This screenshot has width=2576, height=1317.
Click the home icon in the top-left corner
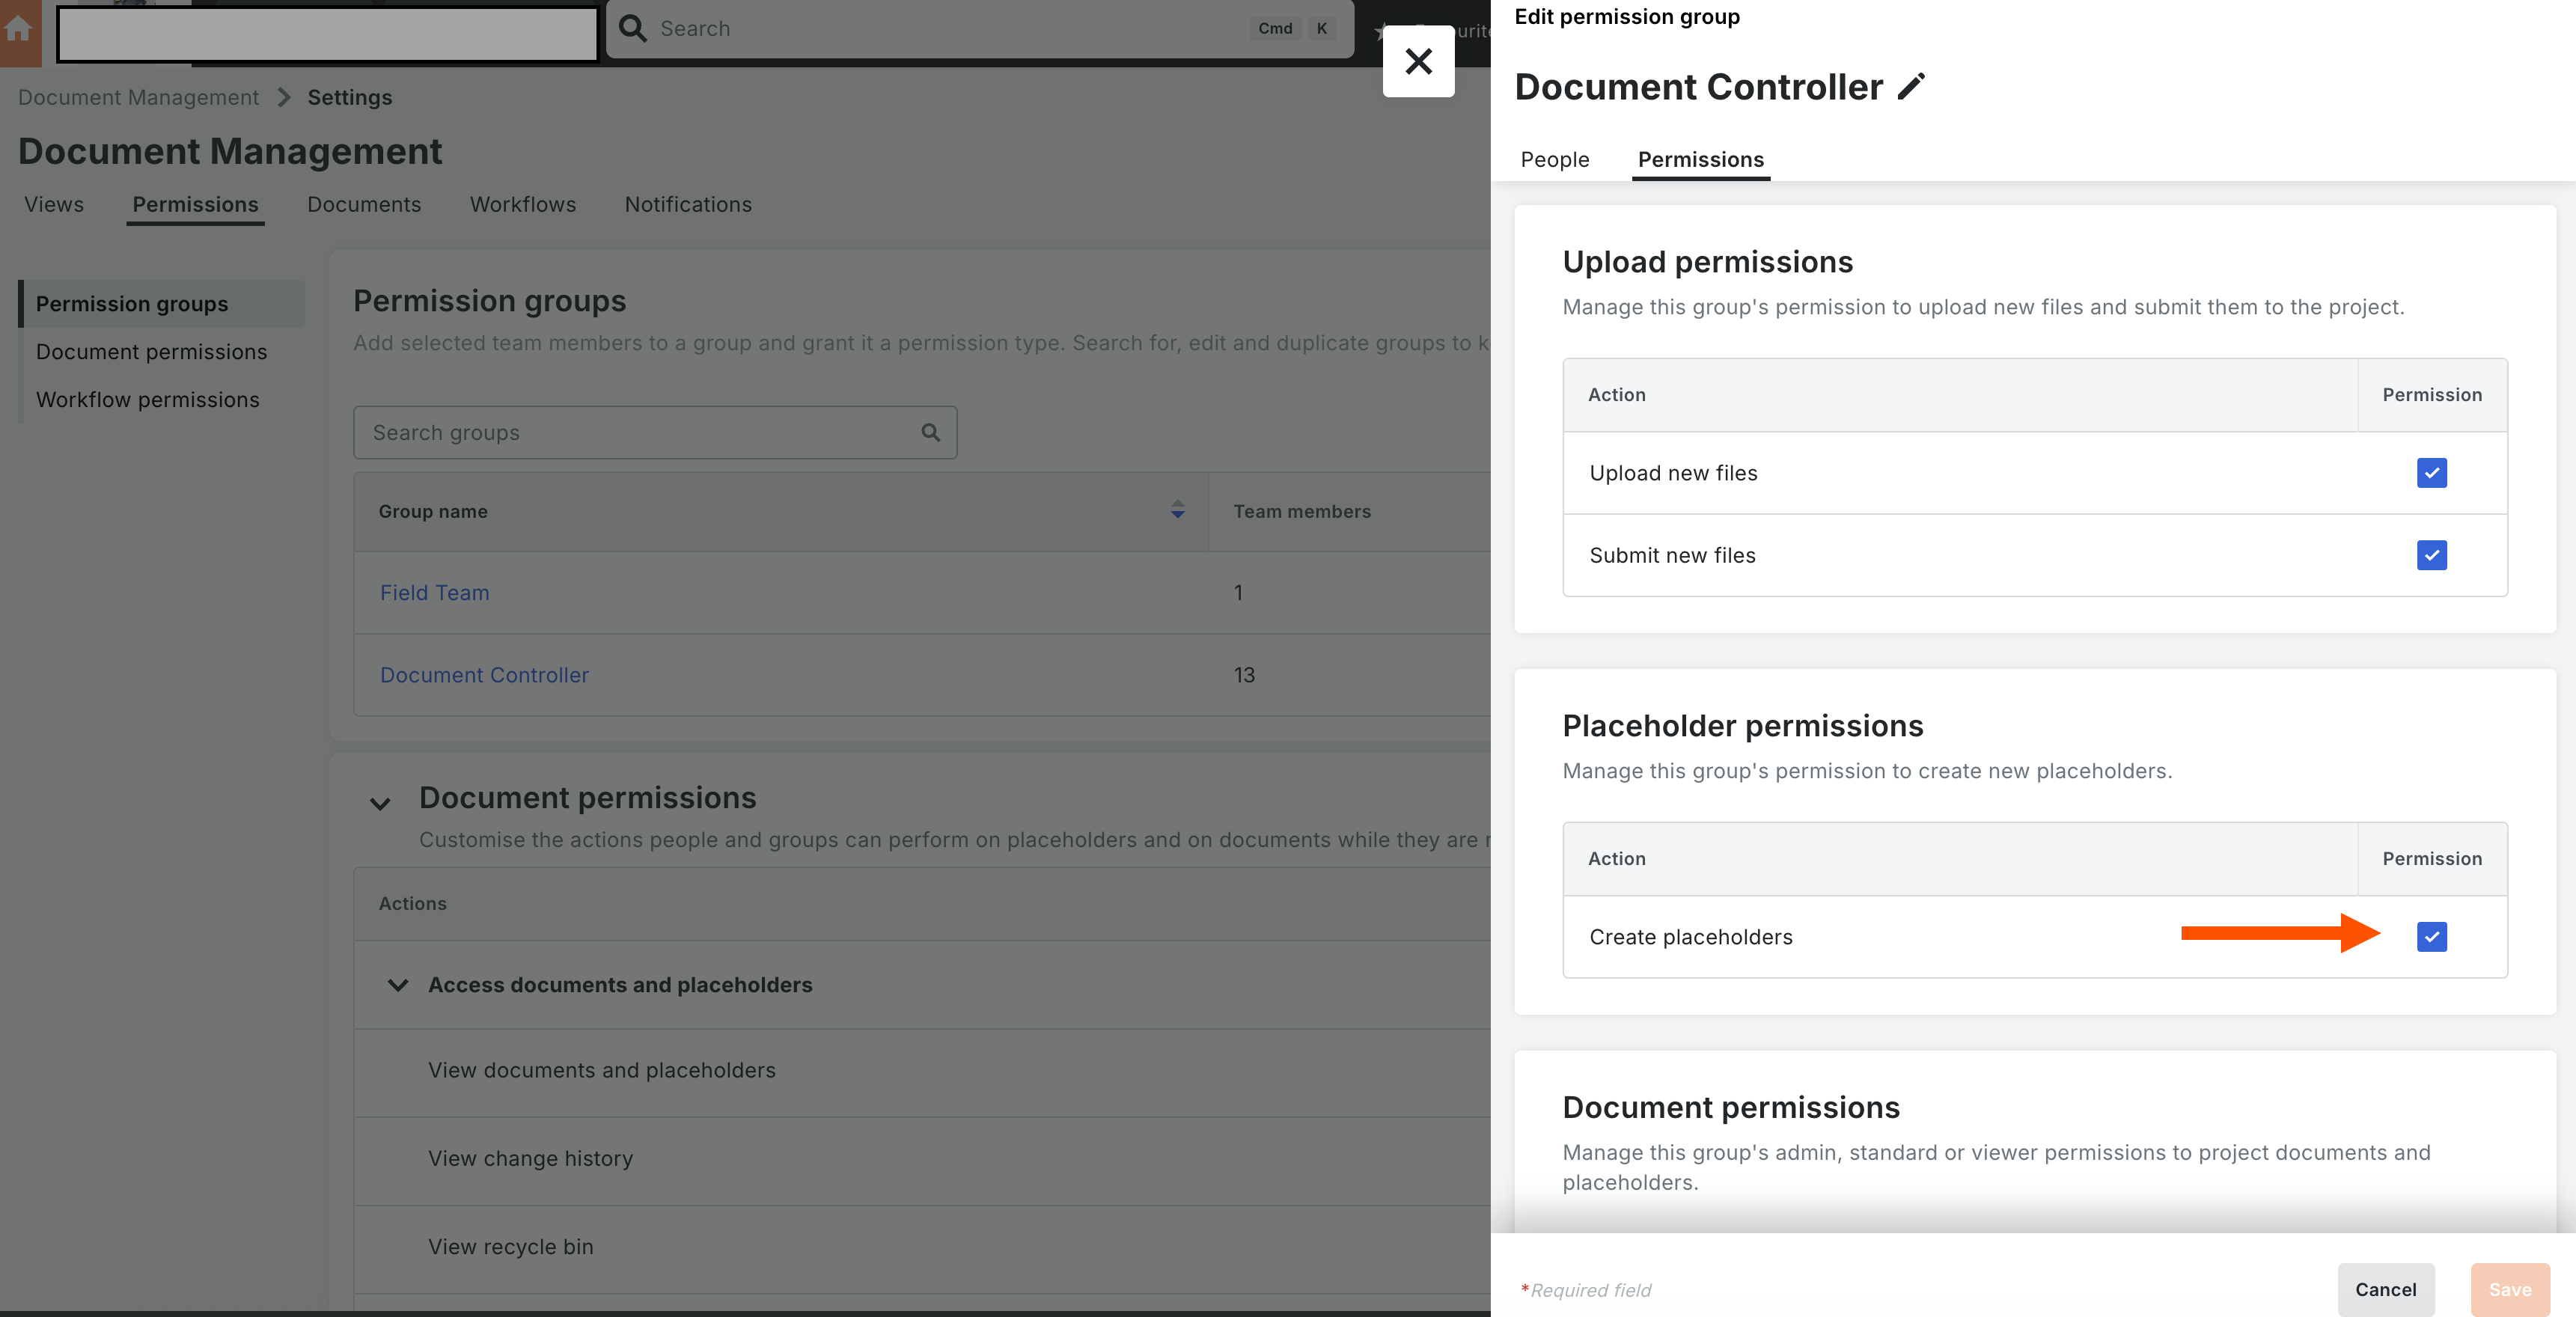[19, 30]
